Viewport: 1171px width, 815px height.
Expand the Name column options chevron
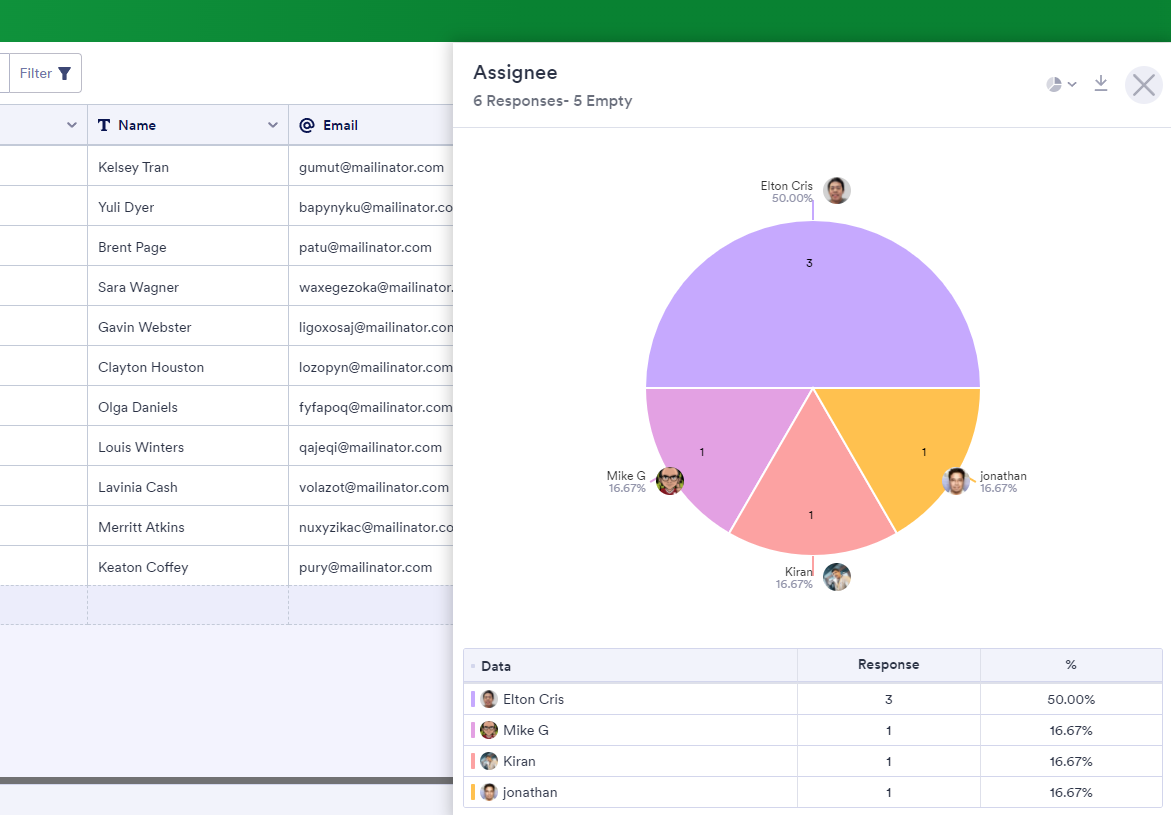pos(273,125)
